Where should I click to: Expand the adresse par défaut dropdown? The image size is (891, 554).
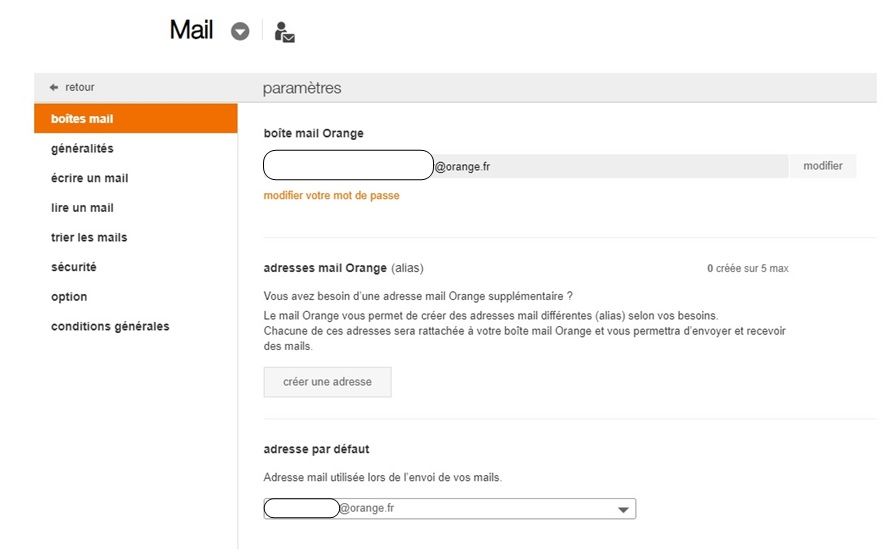click(x=624, y=510)
